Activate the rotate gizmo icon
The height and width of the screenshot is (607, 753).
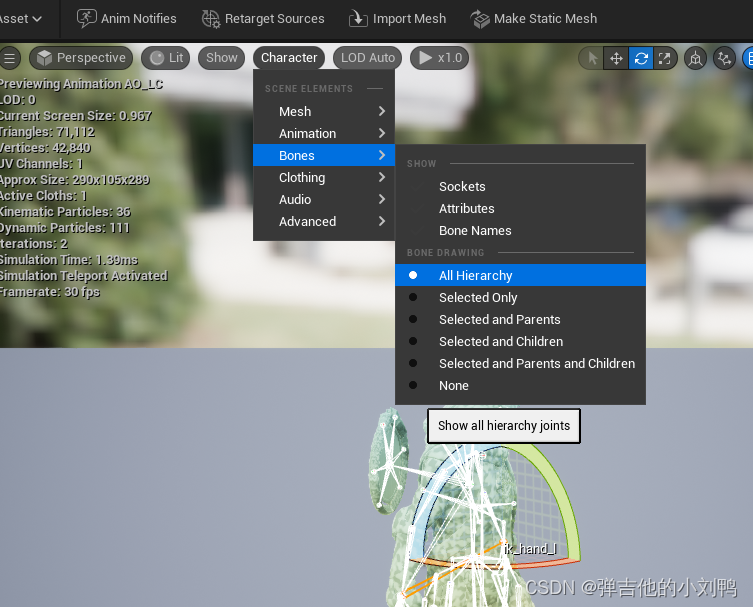click(641, 59)
